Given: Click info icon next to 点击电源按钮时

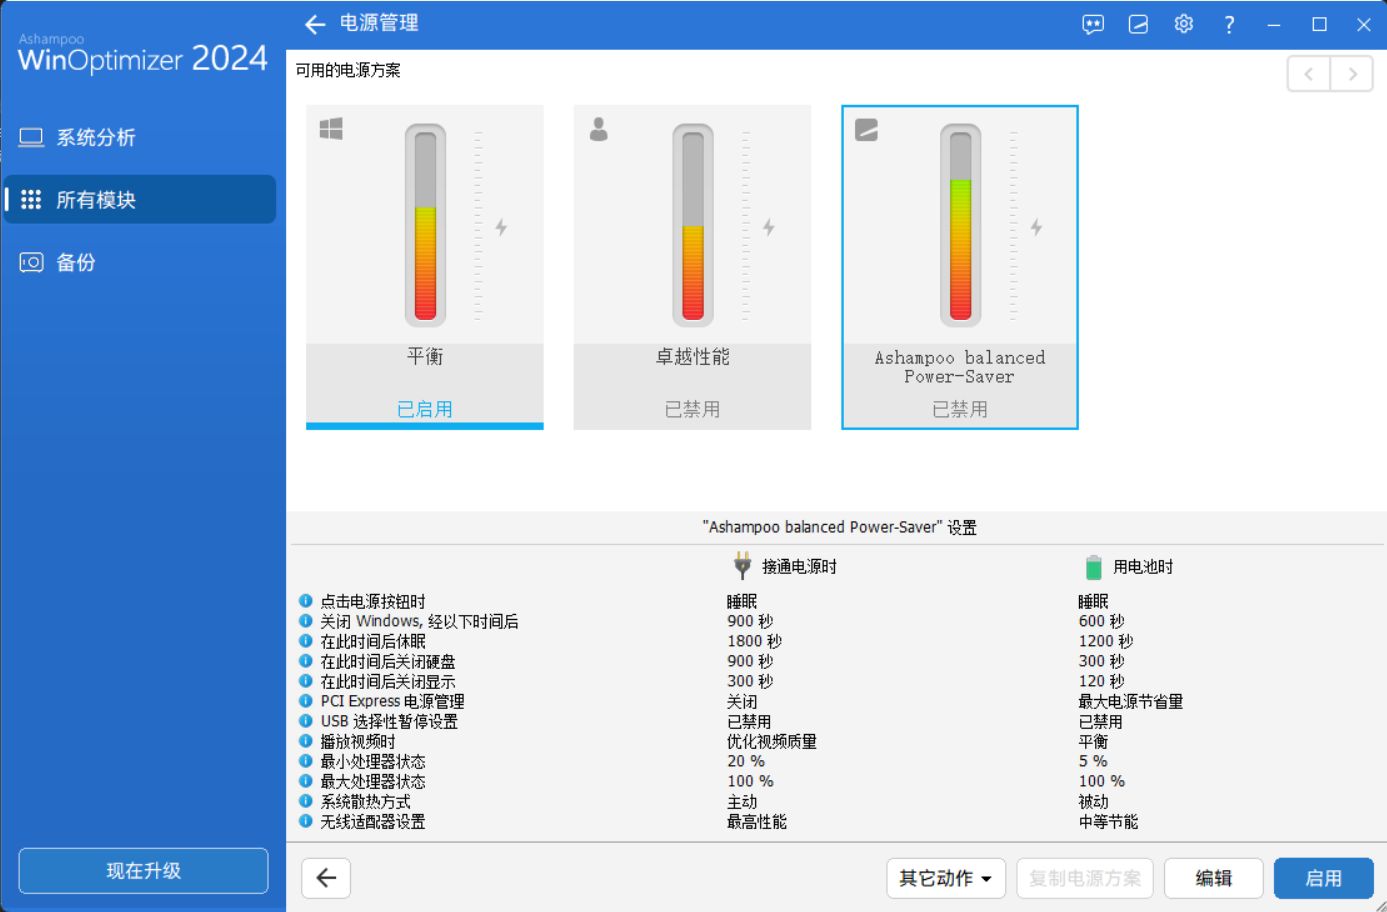Looking at the screenshot, I should click(306, 601).
